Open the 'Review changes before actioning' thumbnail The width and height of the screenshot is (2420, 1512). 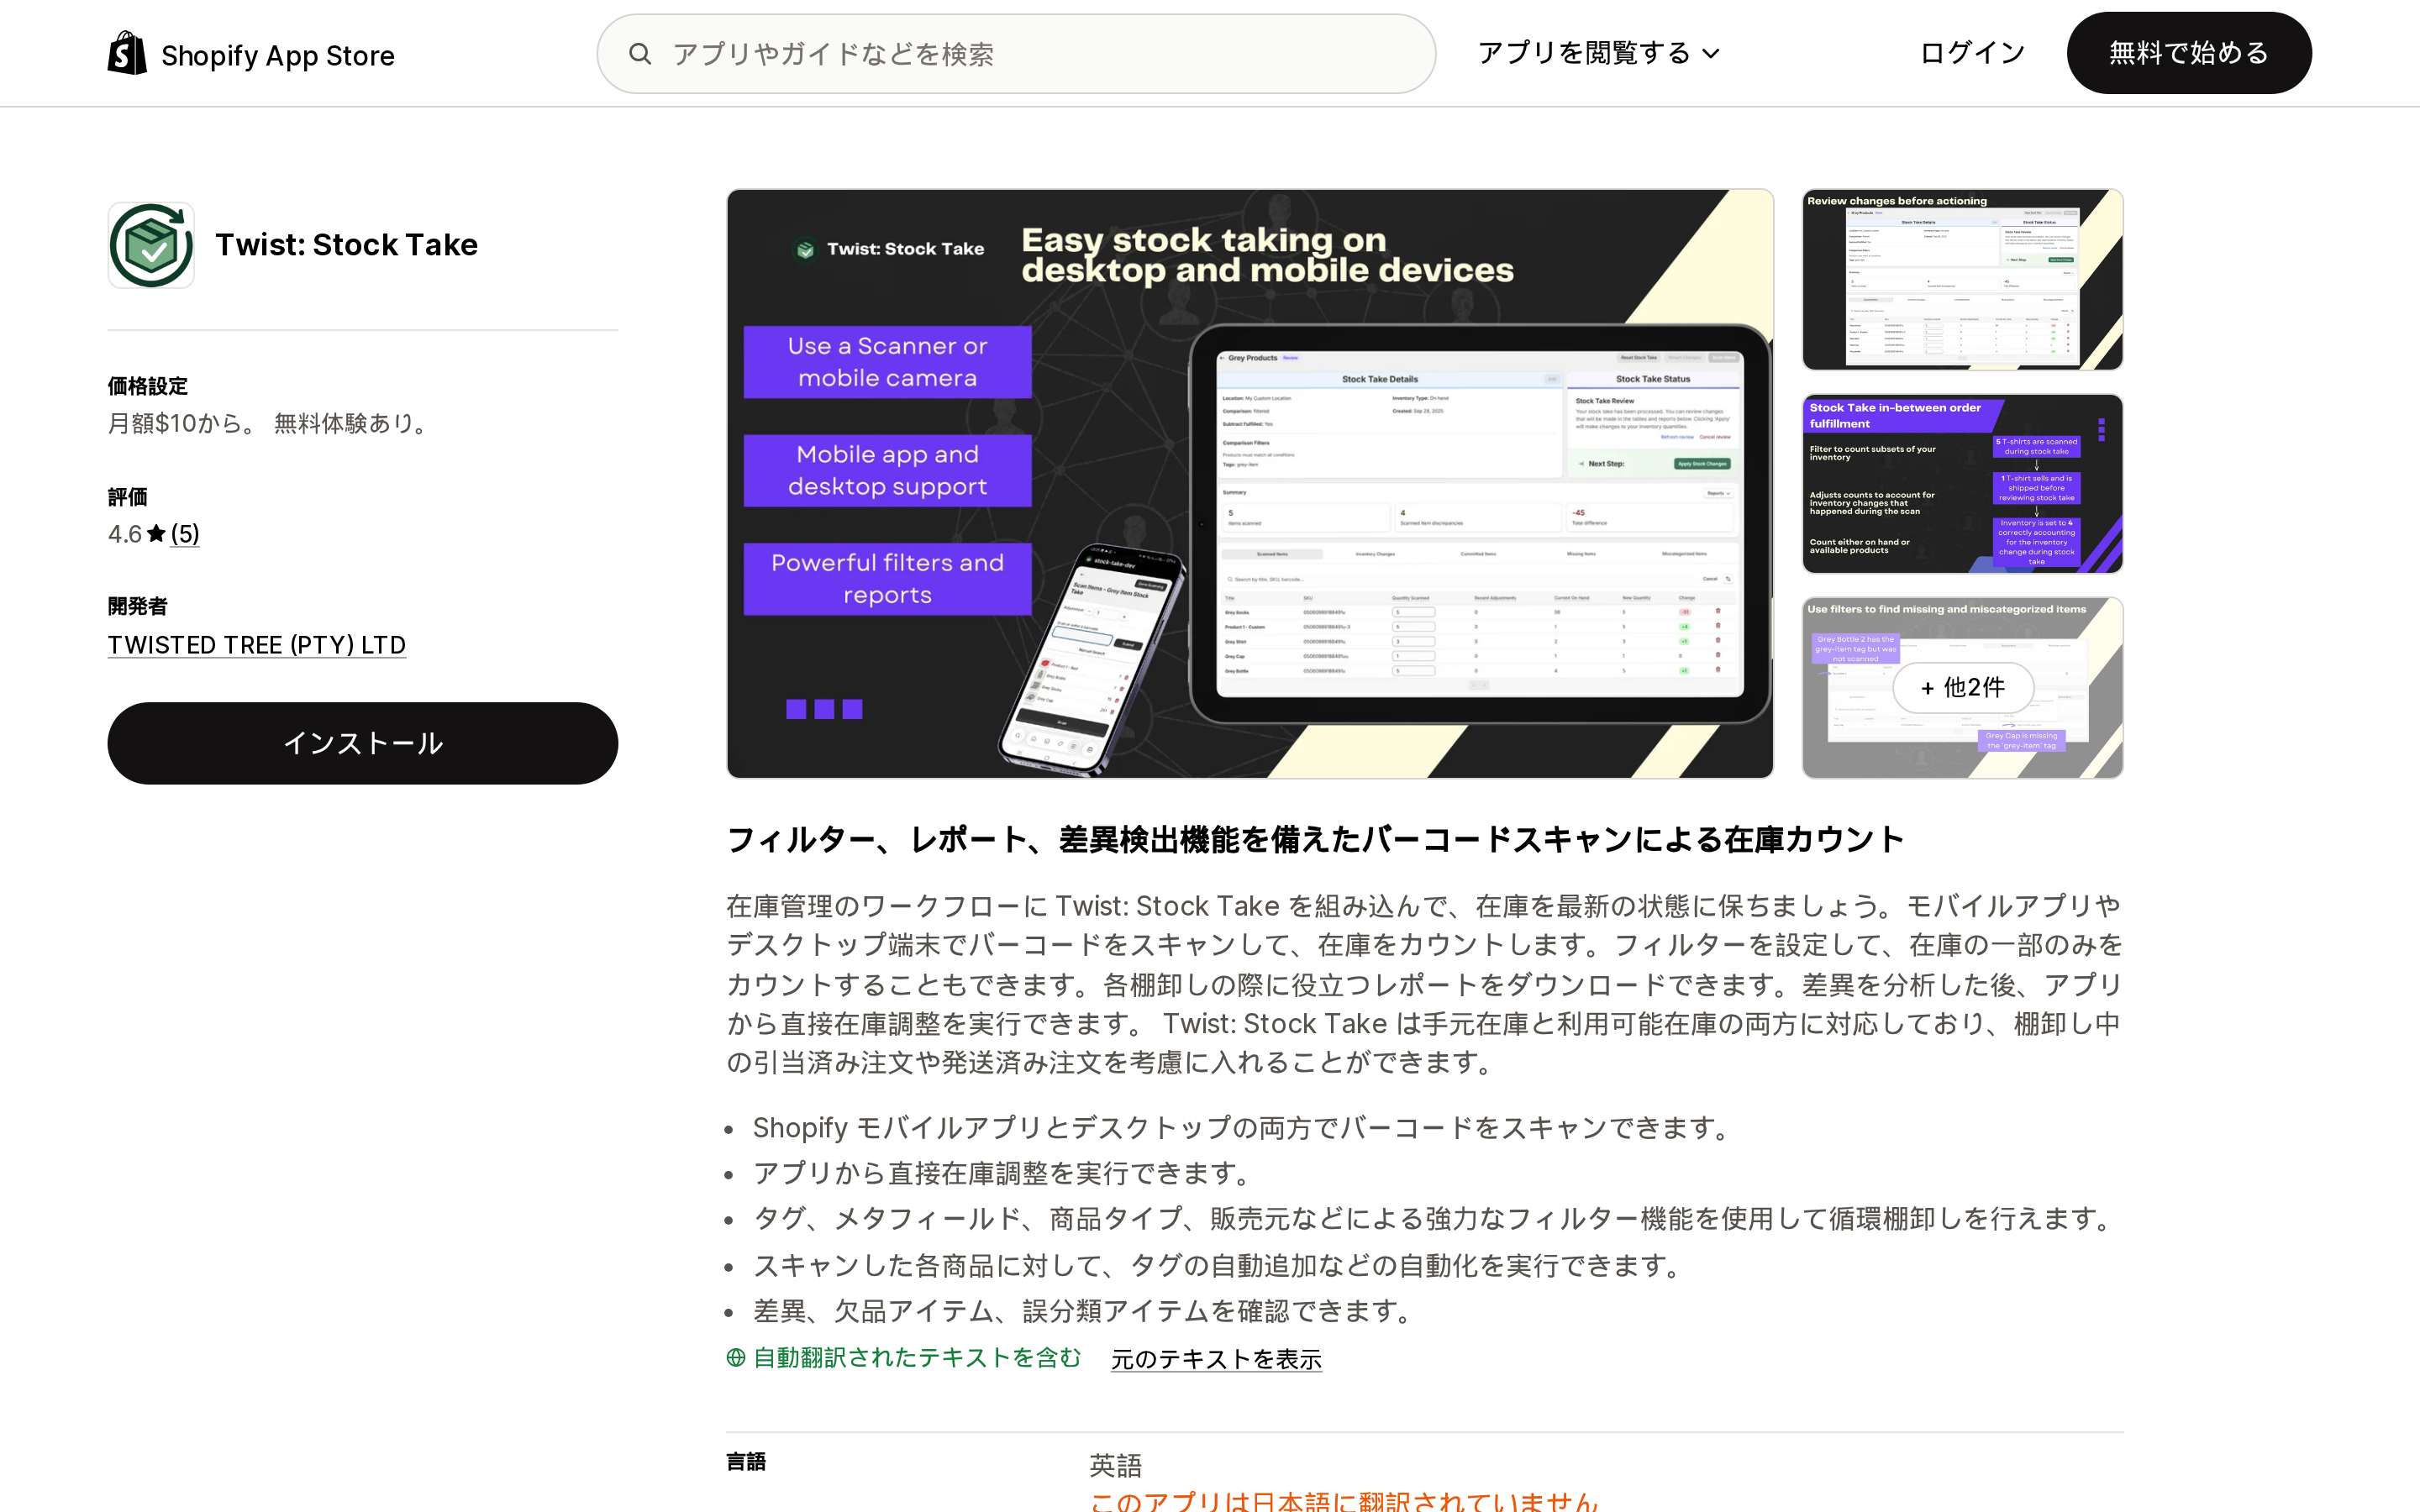(1962, 280)
